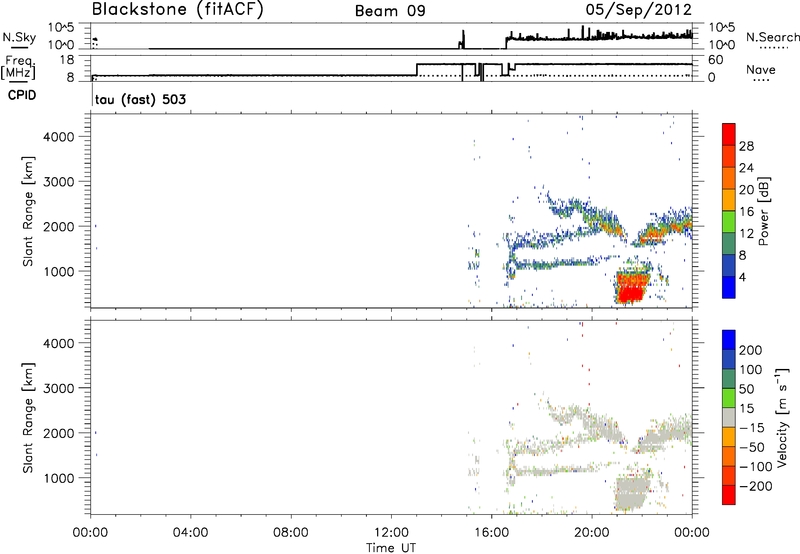This screenshot has height=554, width=800.
Task: Select the "N.Search" legend label
Action: point(773,37)
